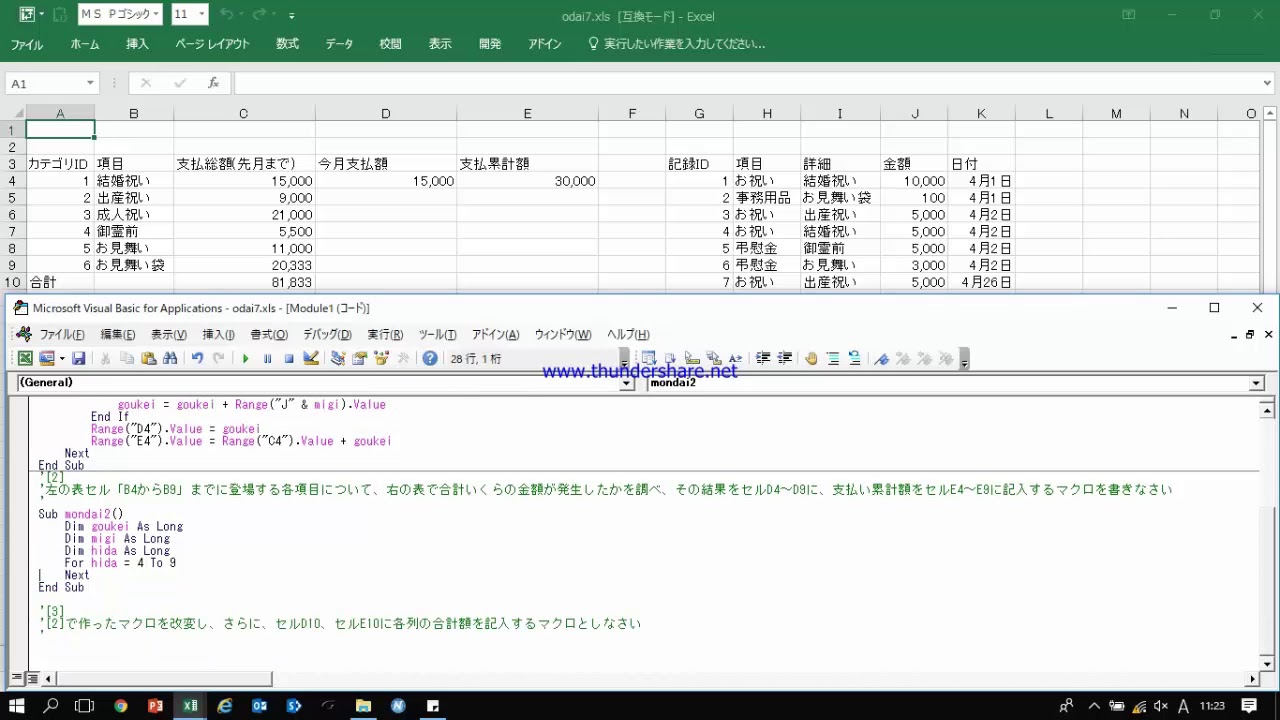The width and height of the screenshot is (1280, 720).
Task: Click the Save icon in VBA toolbar
Action: click(x=78, y=358)
